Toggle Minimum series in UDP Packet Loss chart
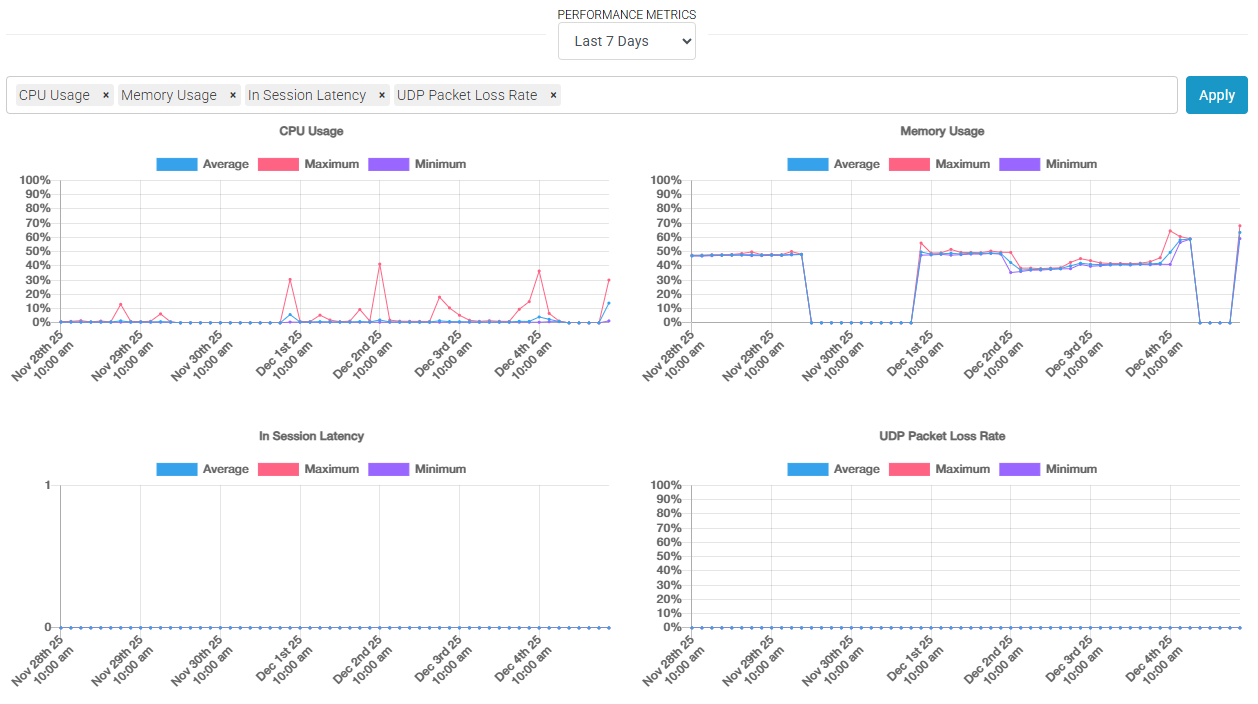The width and height of the screenshot is (1258, 704). click(1048, 469)
